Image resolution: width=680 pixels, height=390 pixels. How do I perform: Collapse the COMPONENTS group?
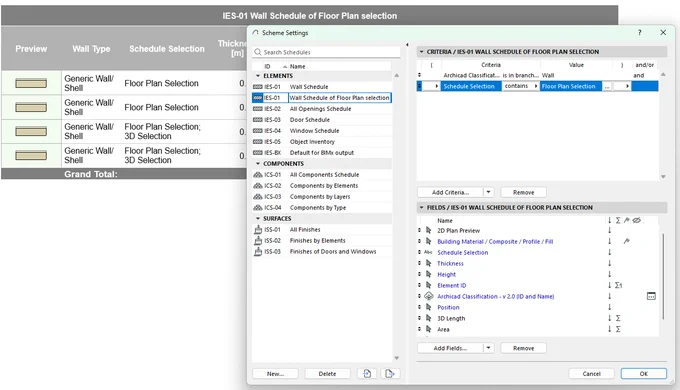click(258, 164)
